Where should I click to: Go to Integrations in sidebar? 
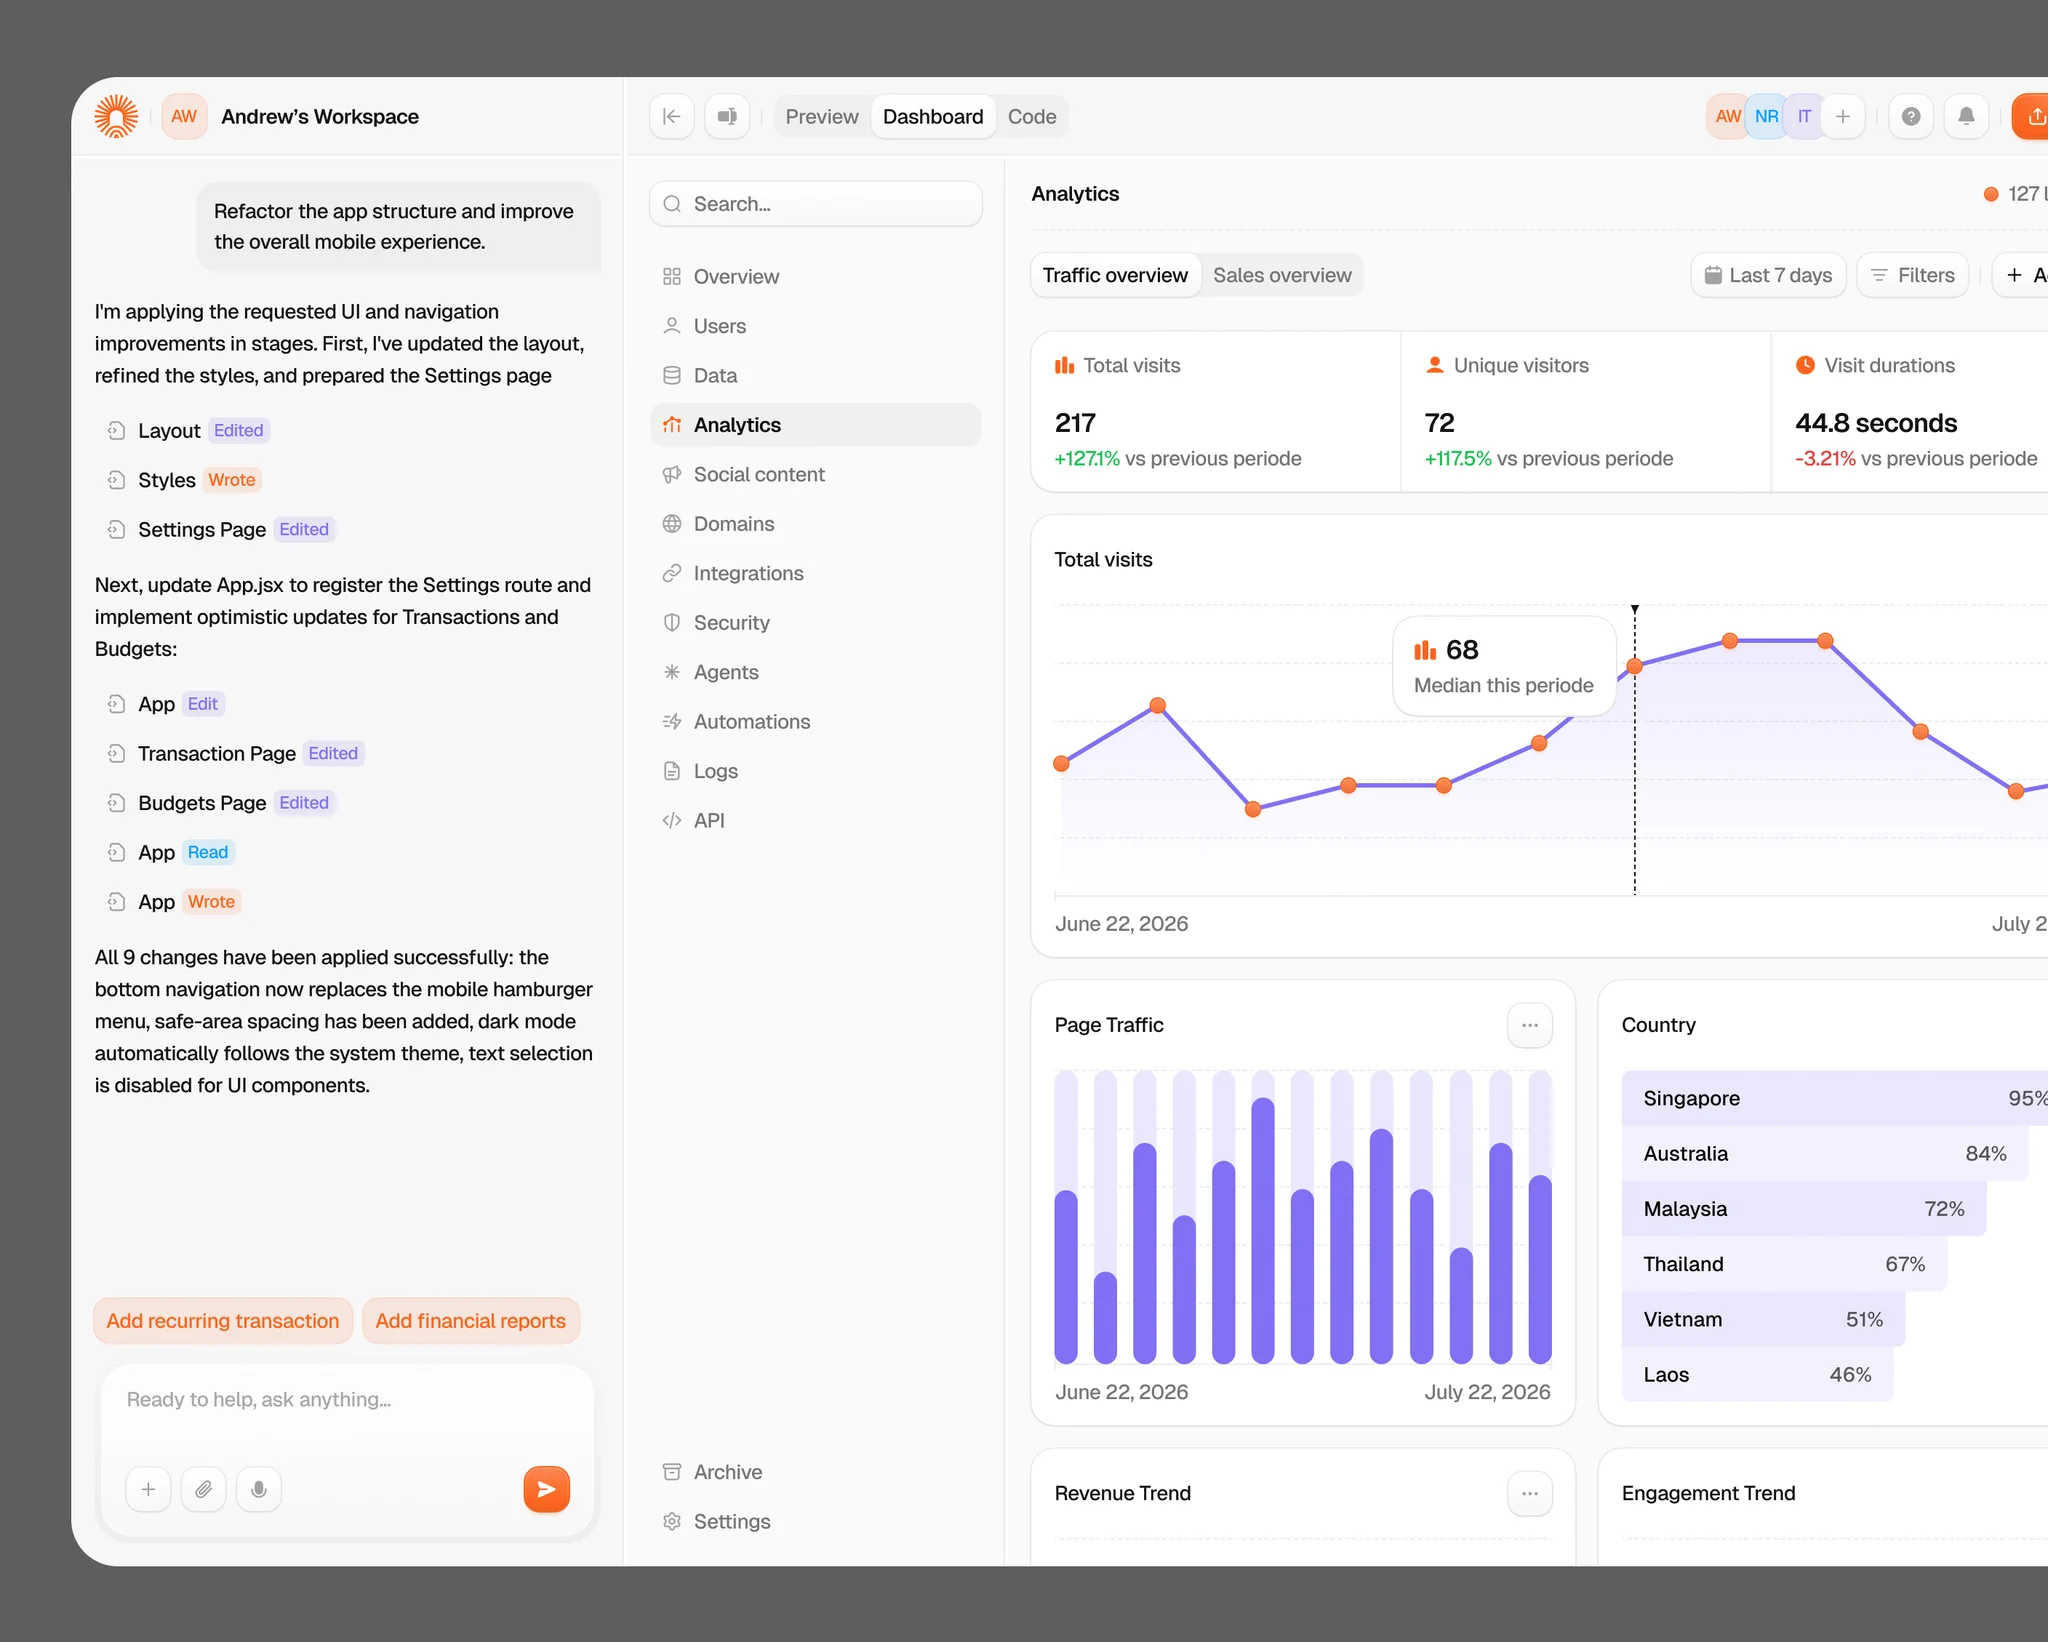pyautogui.click(x=816, y=574)
